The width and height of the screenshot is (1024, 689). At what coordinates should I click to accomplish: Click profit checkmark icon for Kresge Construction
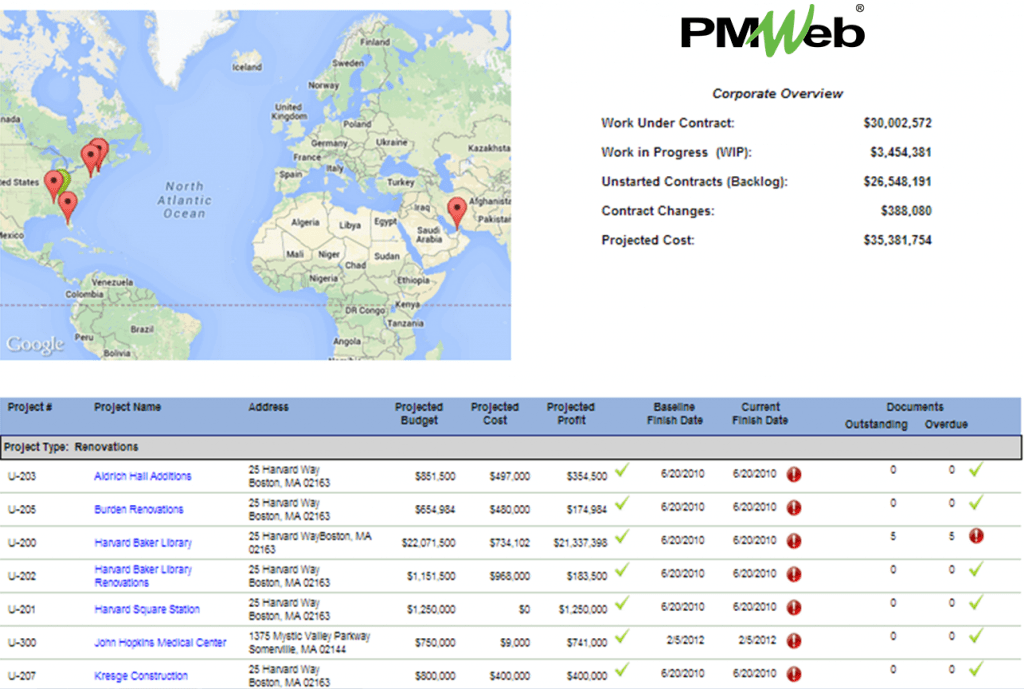pos(622,669)
